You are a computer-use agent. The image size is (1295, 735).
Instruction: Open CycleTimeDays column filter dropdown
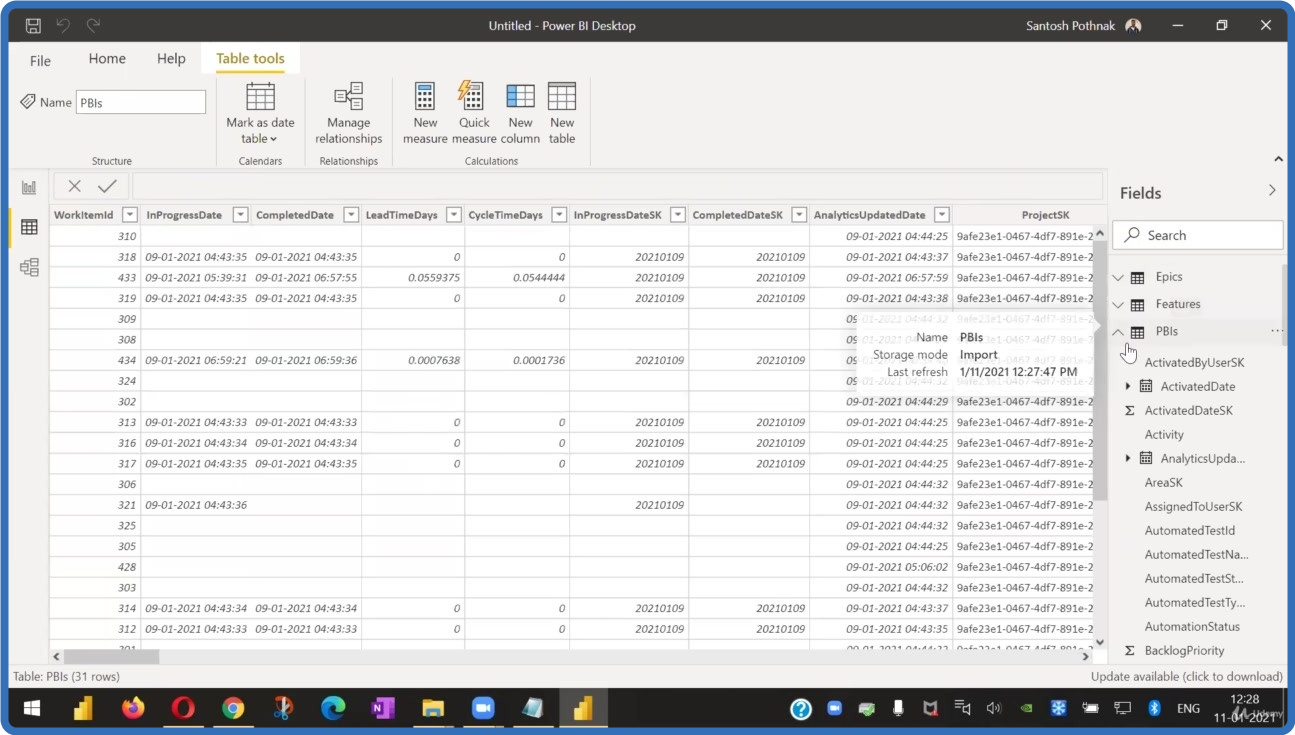click(x=559, y=215)
